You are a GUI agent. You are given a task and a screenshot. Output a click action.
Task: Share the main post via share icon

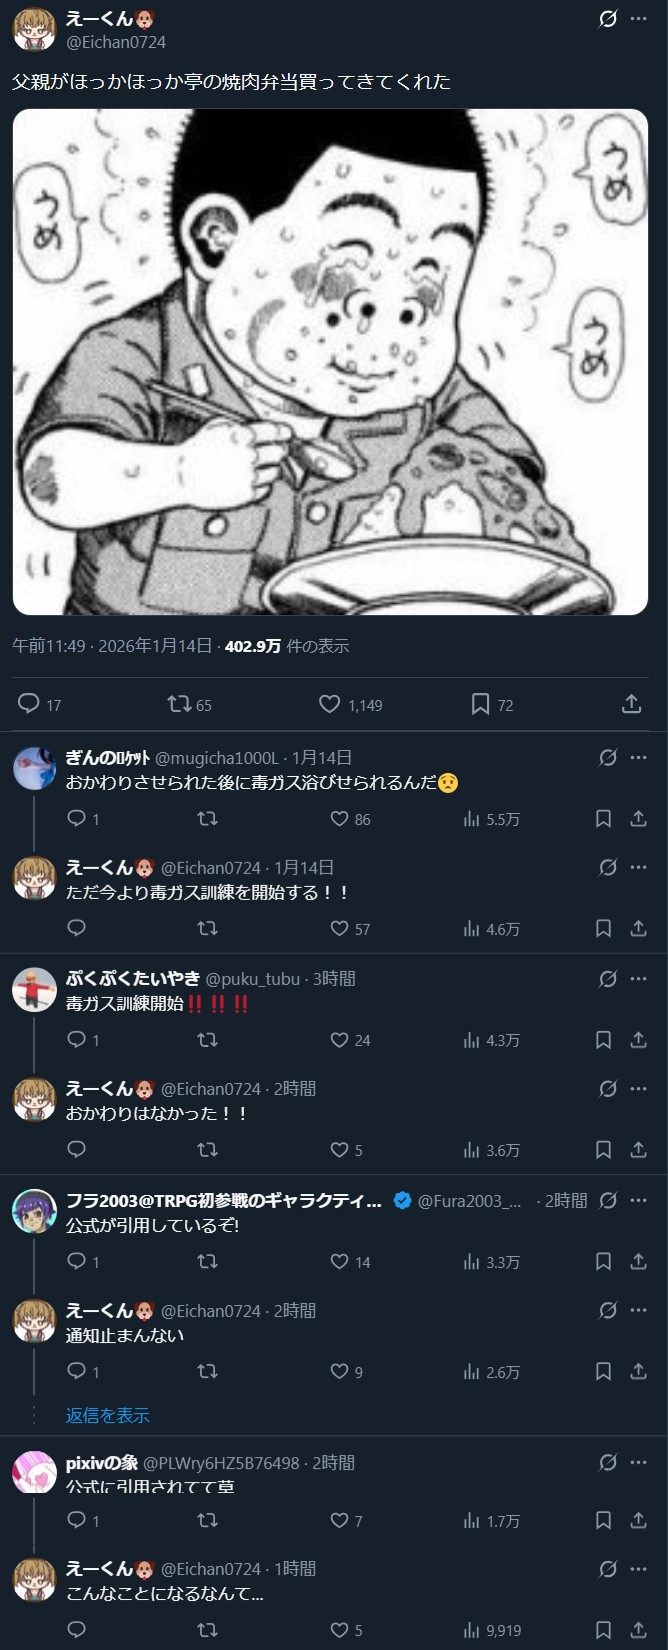pos(631,704)
